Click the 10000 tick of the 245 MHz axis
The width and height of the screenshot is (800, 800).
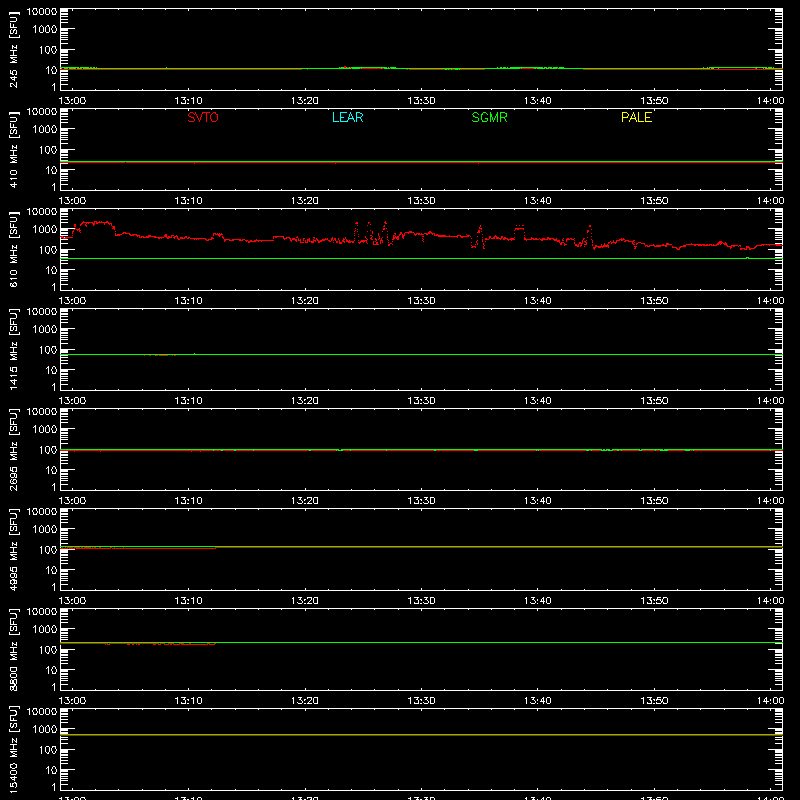(x=42, y=12)
